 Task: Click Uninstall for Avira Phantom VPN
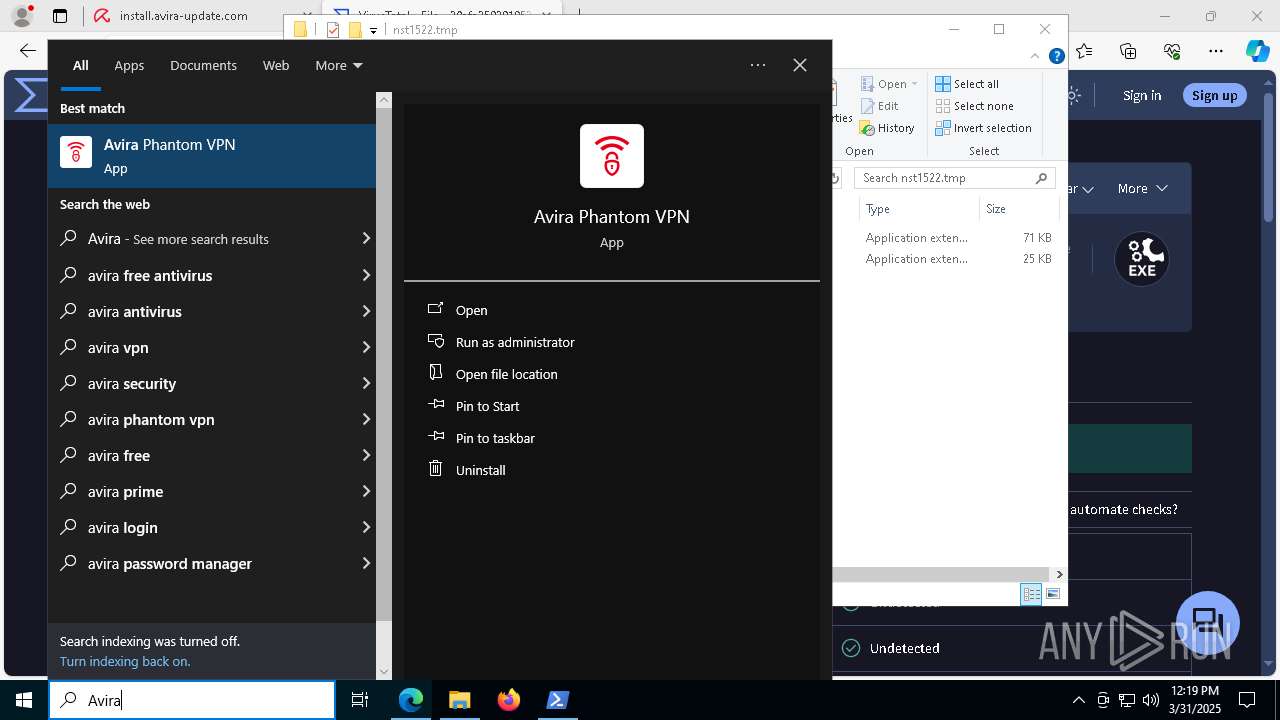(480, 470)
